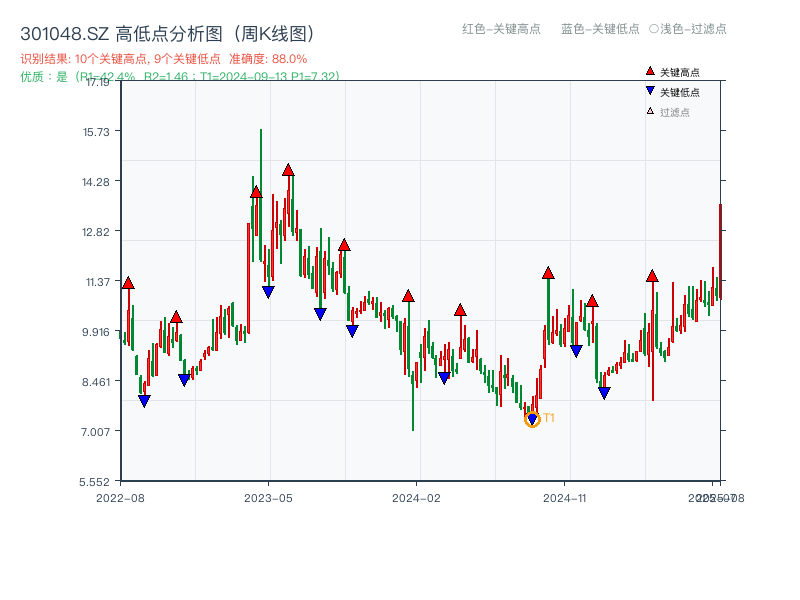Click the red marker at the 2024-11 rebound high
The width and height of the screenshot is (800, 600).
(548, 272)
